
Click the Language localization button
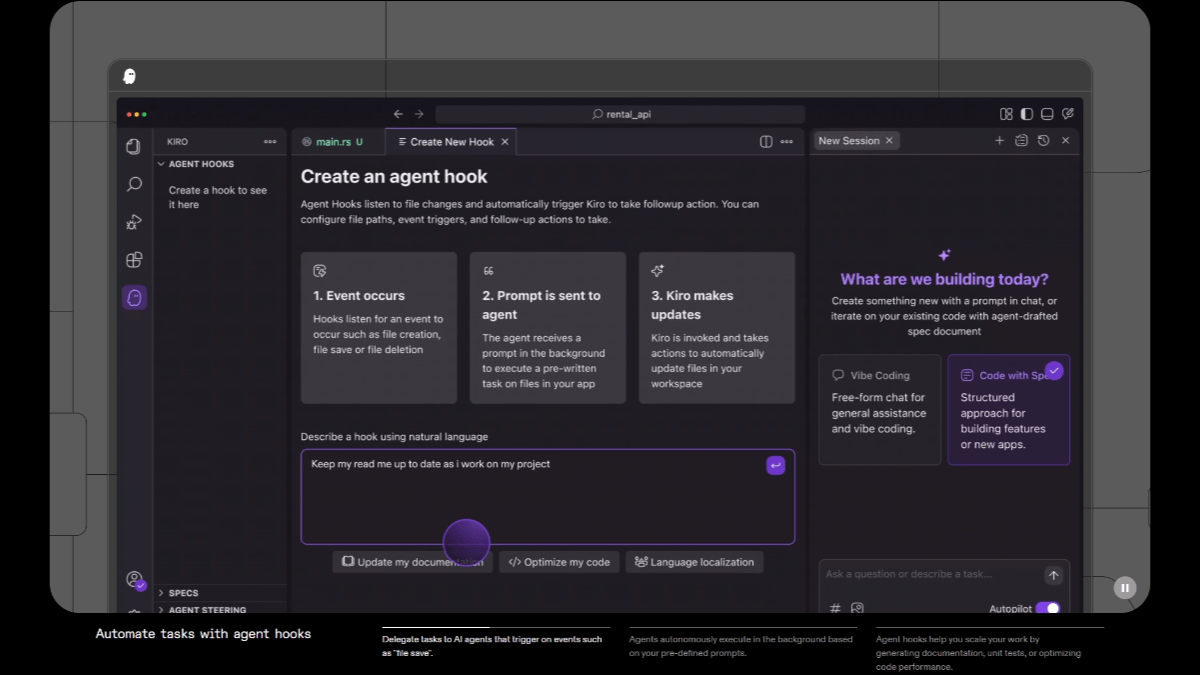point(694,562)
